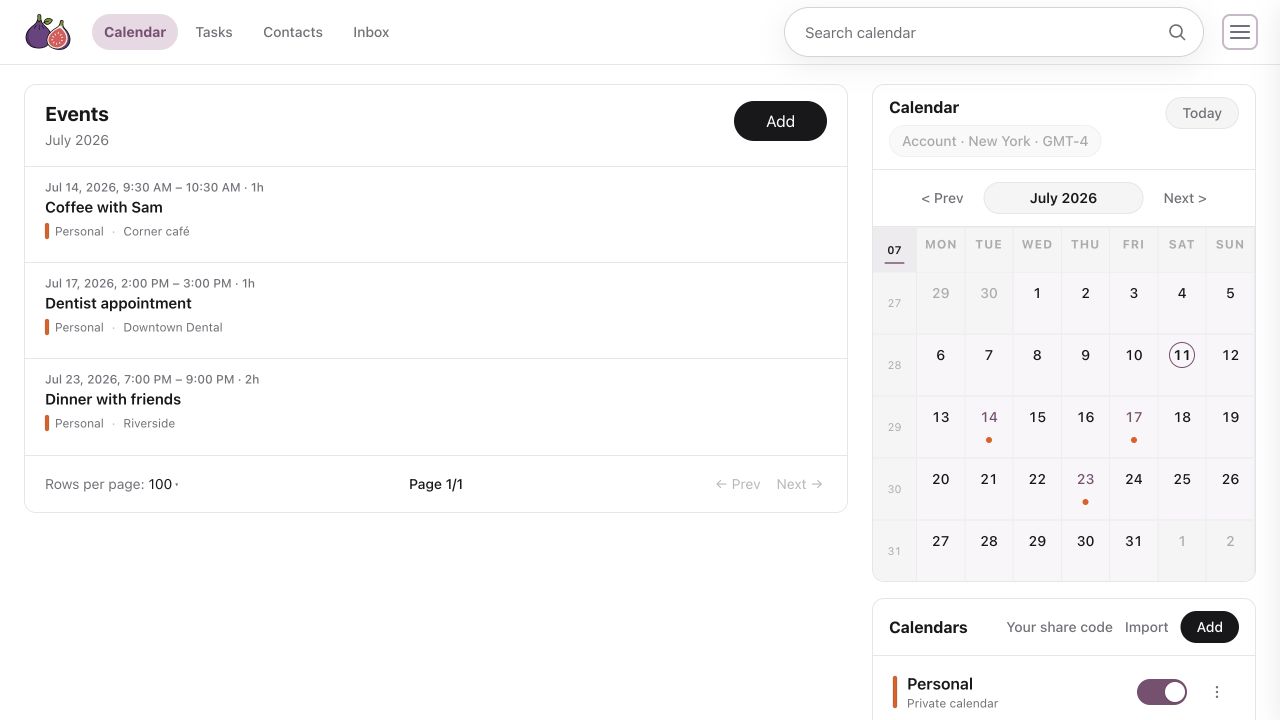Viewport: 1280px width, 720px height.
Task: Click the 07 month indicator cell
Action: point(894,250)
